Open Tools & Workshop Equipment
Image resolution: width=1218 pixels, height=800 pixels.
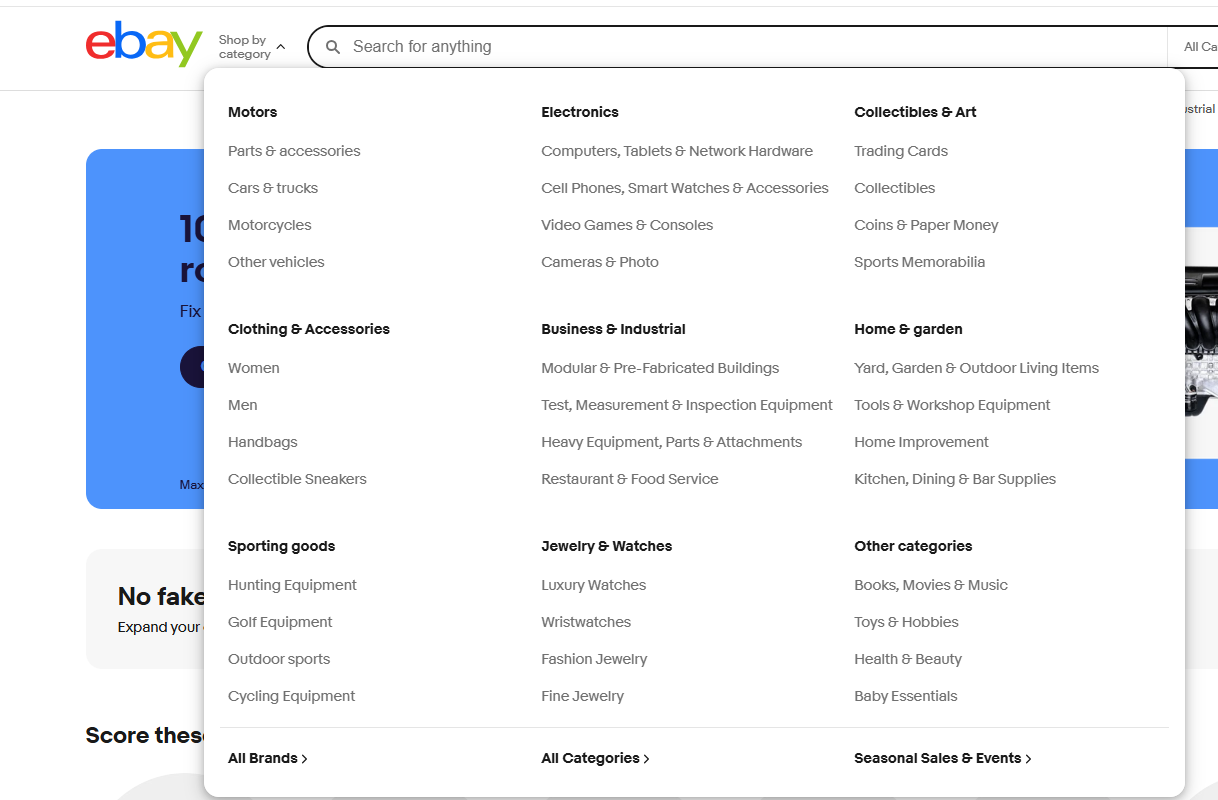pos(952,405)
